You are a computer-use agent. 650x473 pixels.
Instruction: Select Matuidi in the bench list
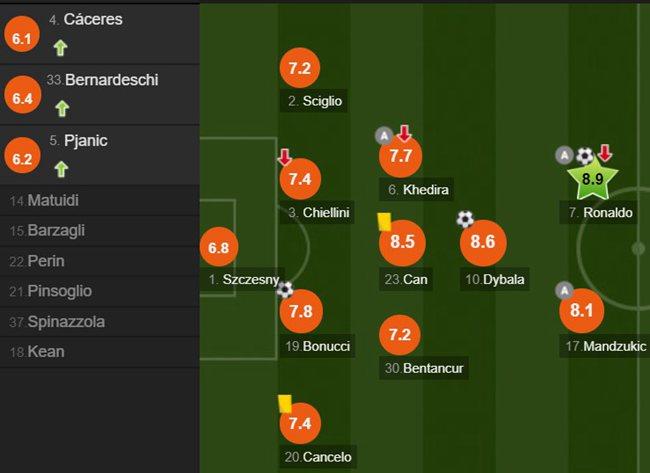pyautogui.click(x=99, y=201)
